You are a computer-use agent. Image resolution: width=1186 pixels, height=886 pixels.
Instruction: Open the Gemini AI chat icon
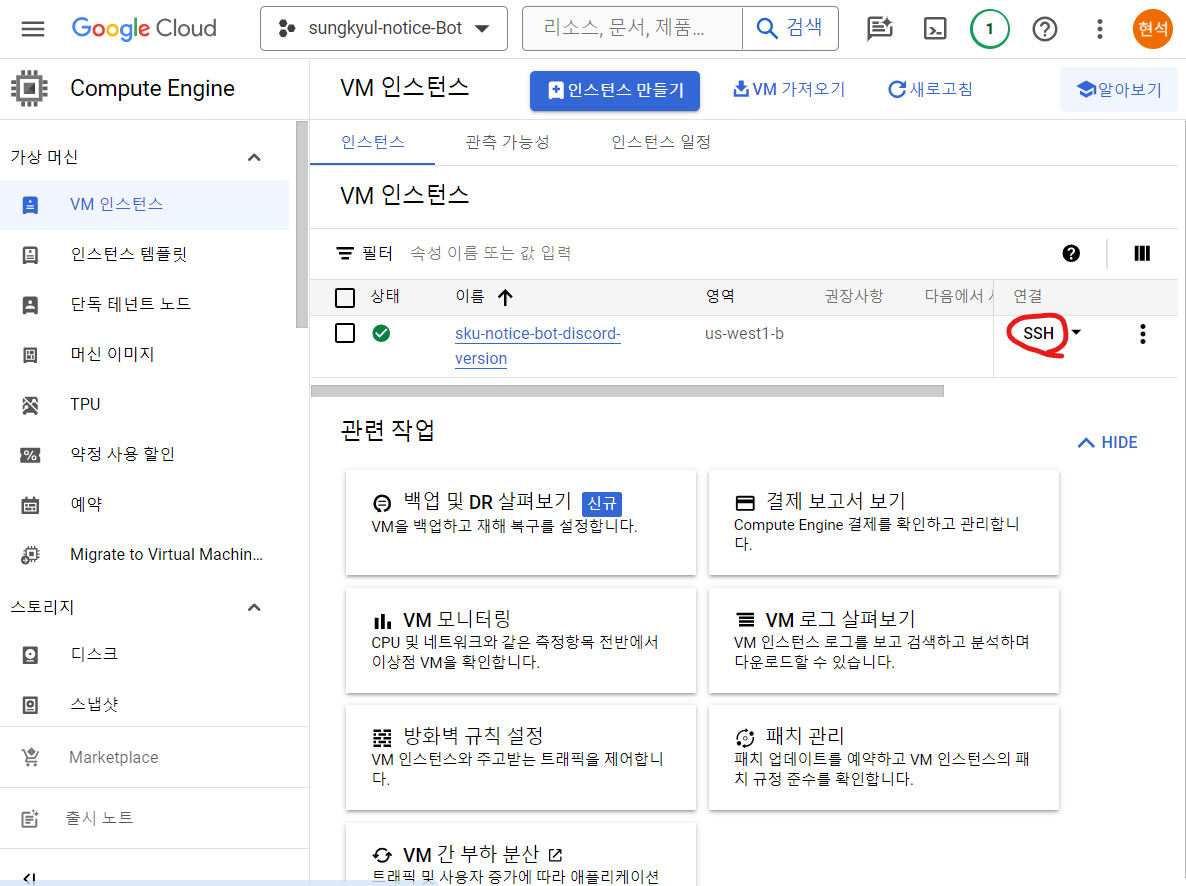(x=879, y=29)
